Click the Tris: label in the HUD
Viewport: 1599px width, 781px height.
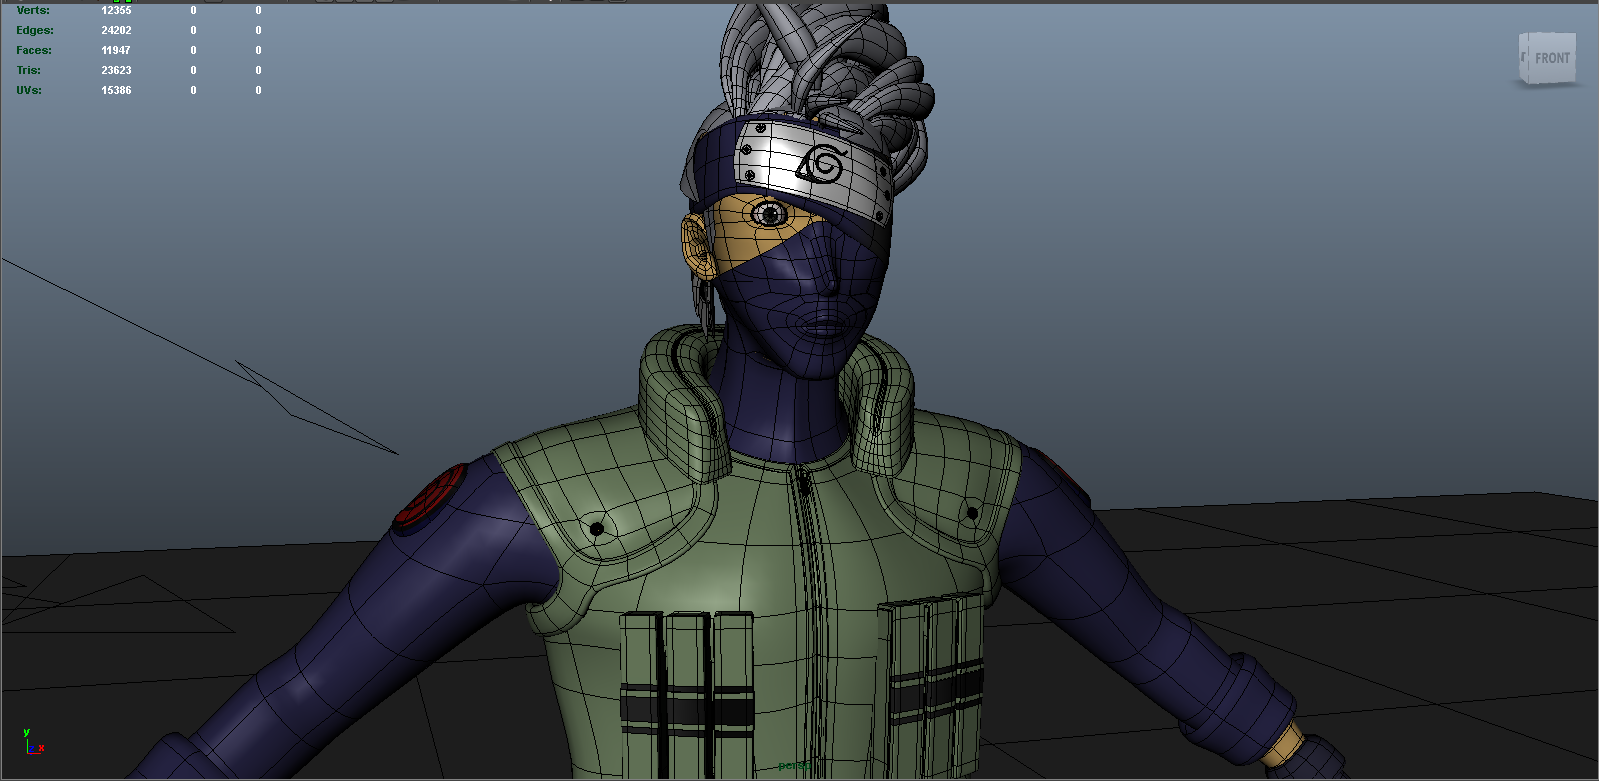point(29,70)
